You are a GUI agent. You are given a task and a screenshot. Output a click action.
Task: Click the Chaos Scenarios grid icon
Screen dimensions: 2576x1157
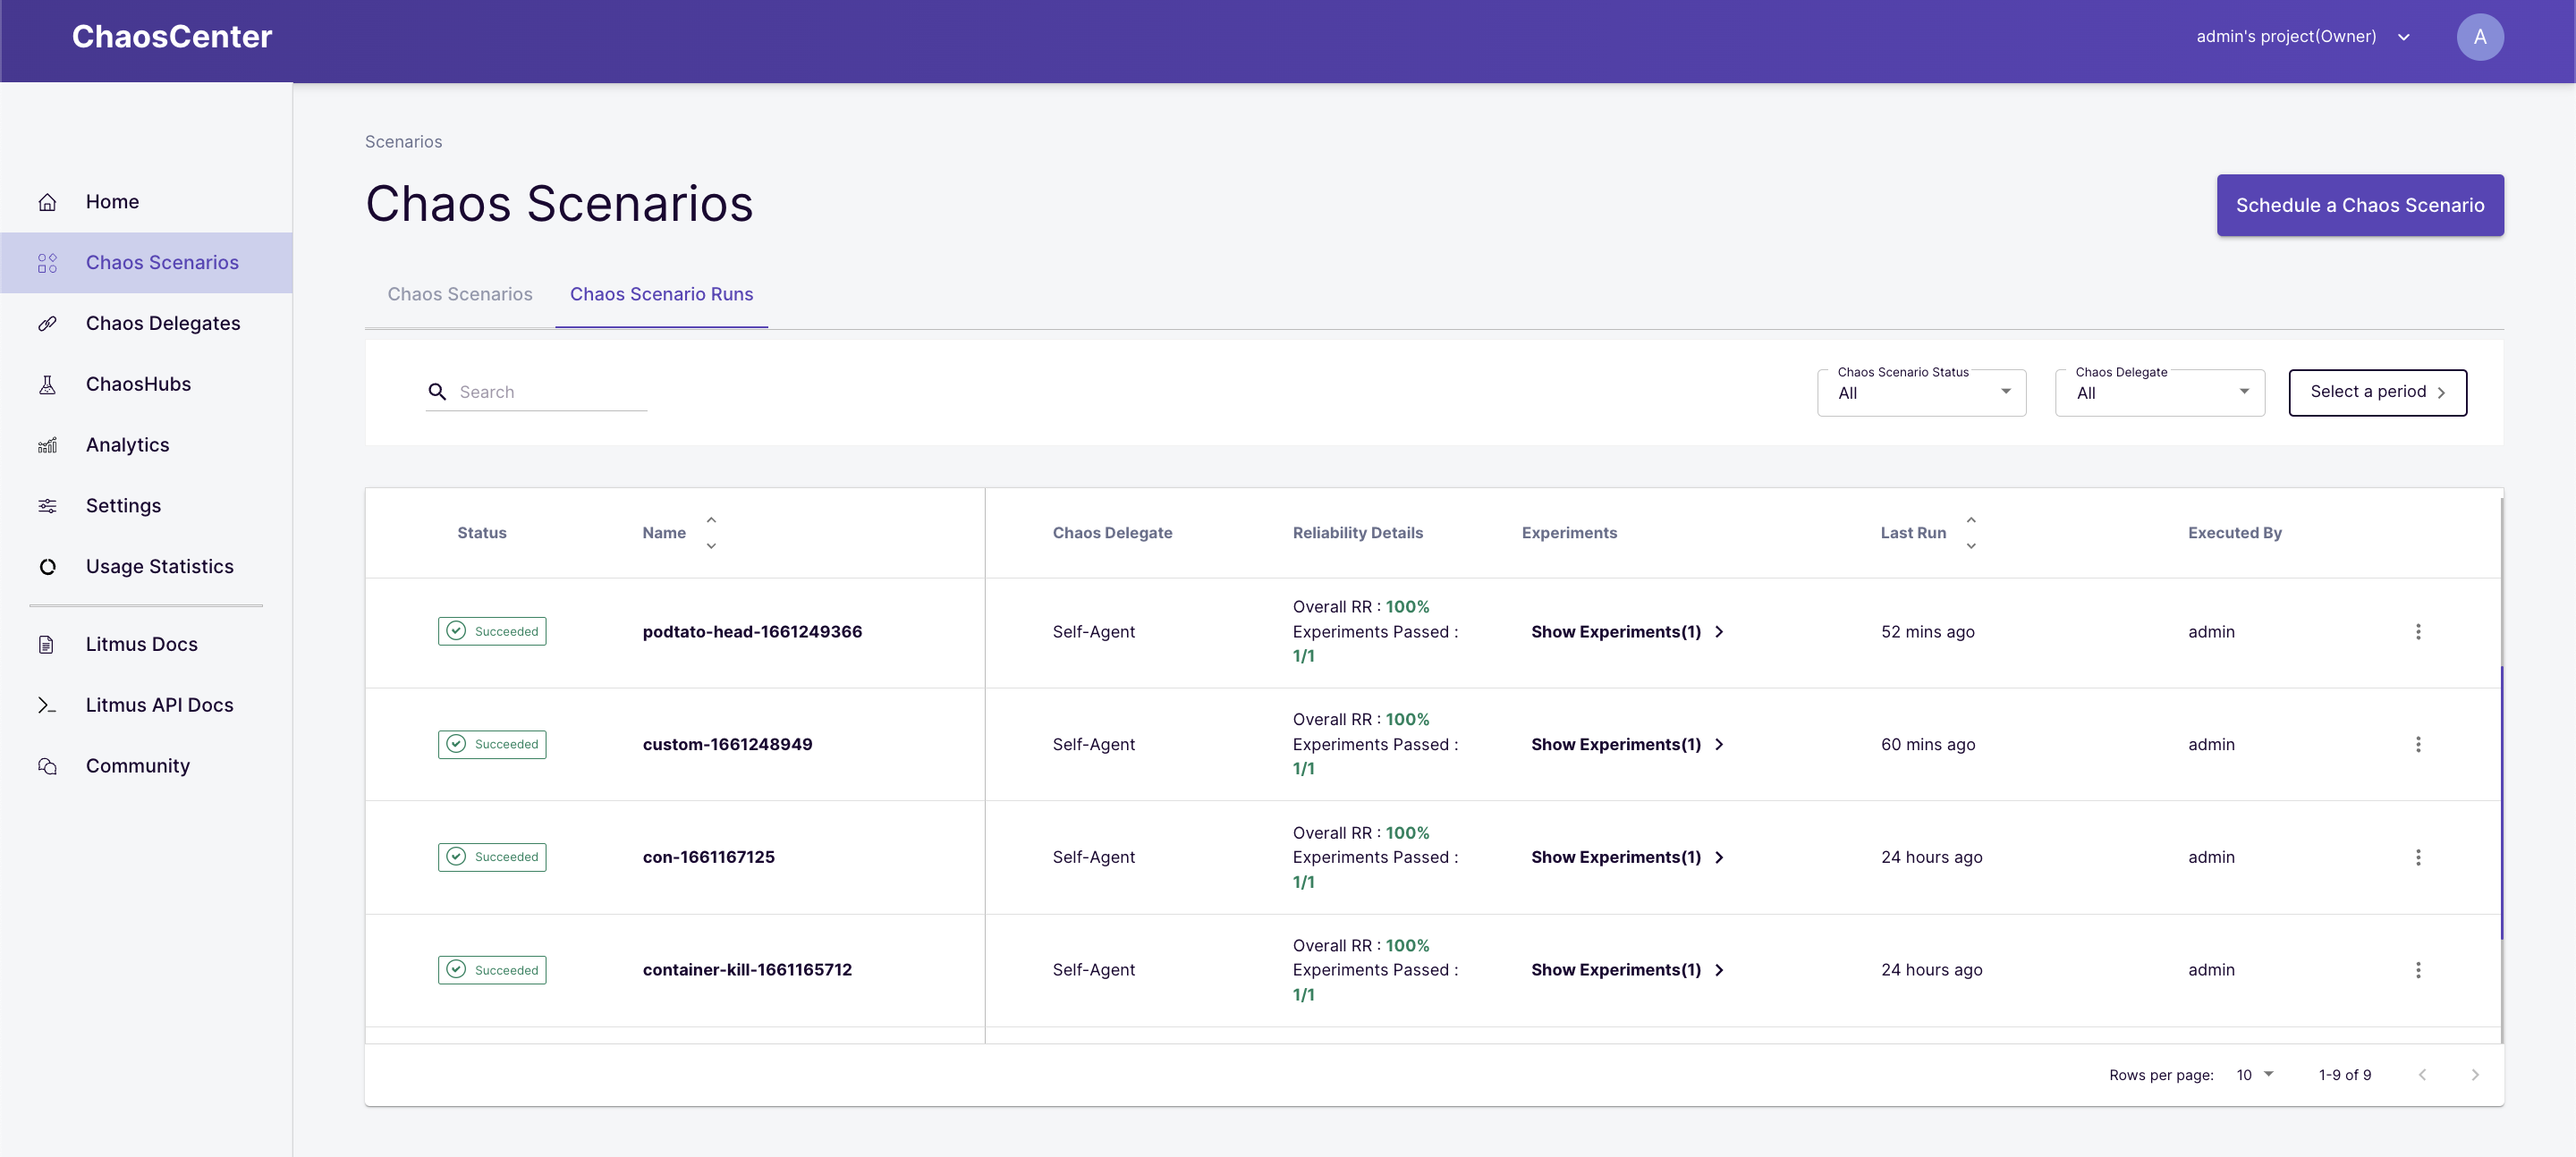(47, 263)
